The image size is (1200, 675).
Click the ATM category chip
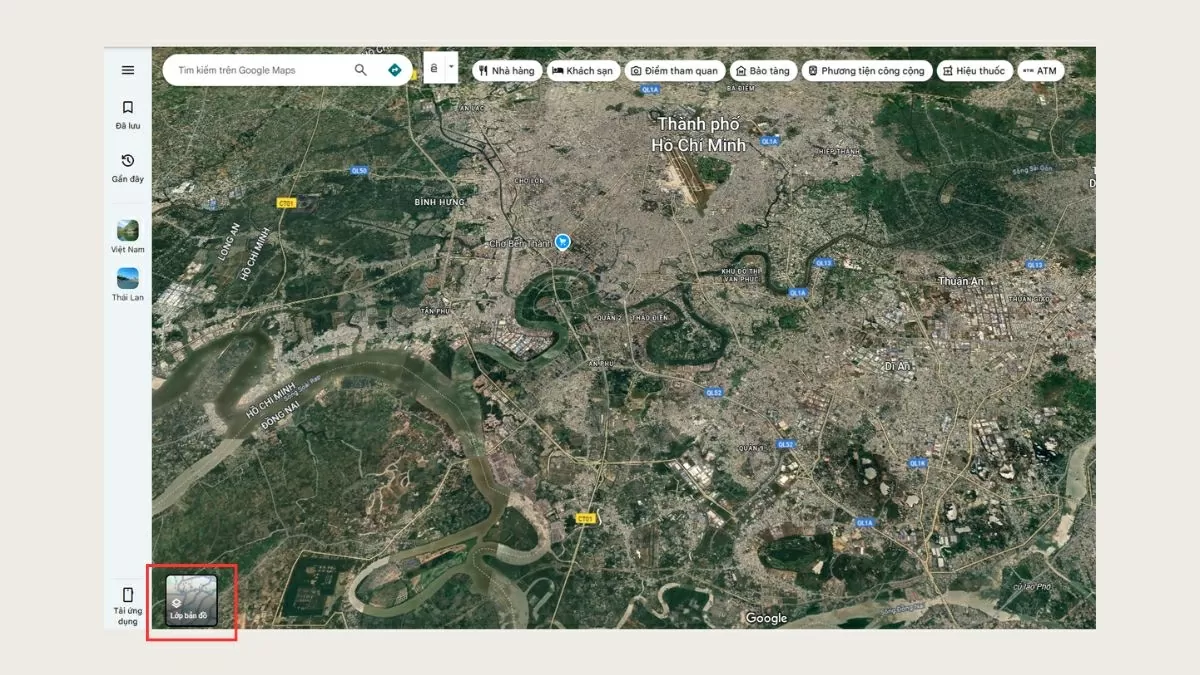pos(1040,71)
